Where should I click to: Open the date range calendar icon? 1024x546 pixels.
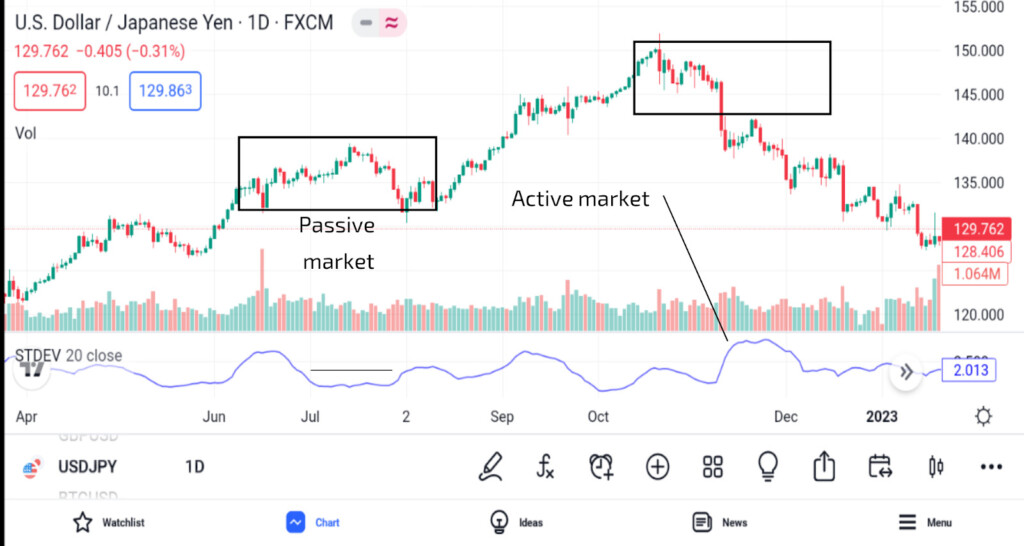tap(880, 466)
